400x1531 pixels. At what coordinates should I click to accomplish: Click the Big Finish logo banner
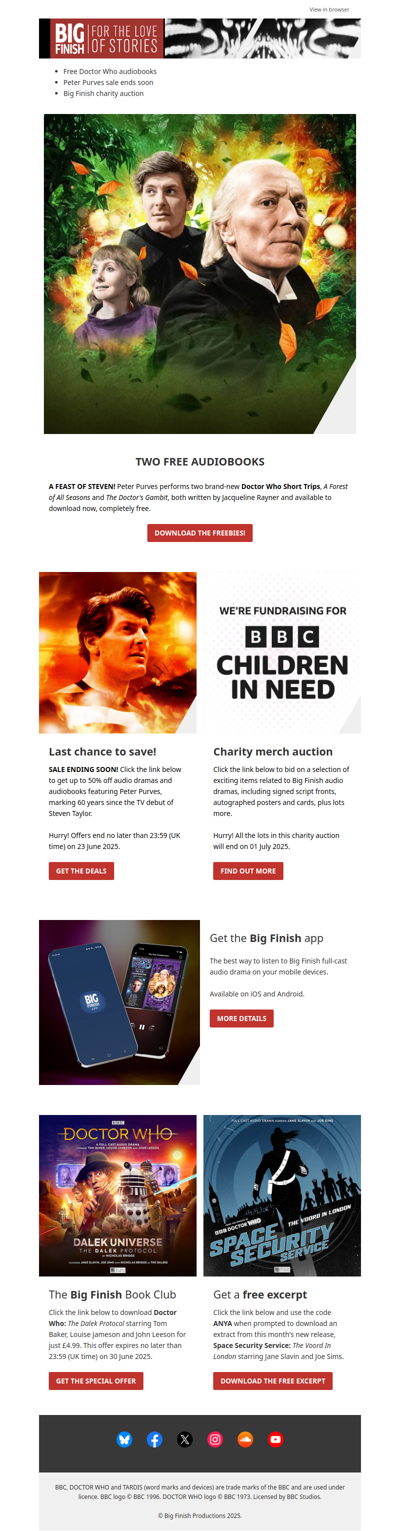(x=200, y=39)
